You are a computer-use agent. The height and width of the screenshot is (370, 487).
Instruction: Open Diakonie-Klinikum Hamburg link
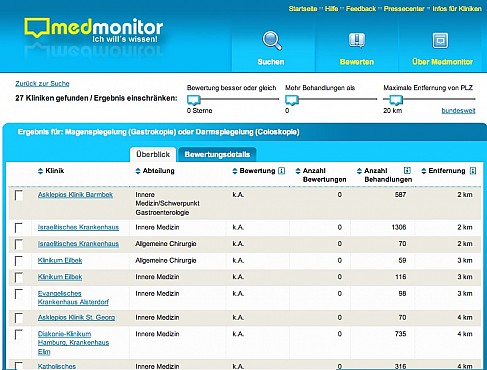73,343
